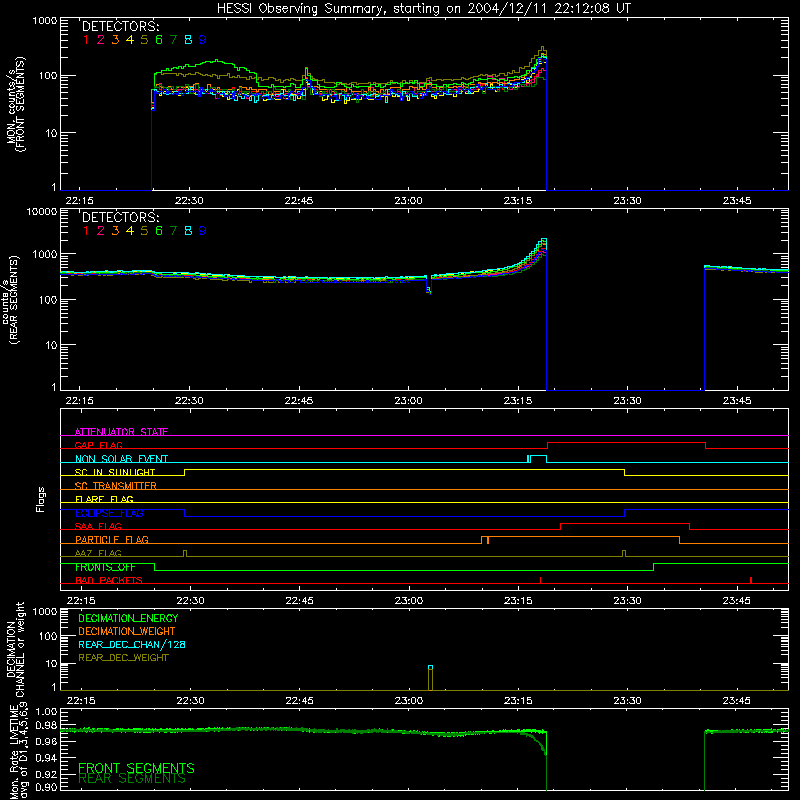The height and width of the screenshot is (800, 800).
Task: Select red detector 1 in front segments legend
Action: coord(86,40)
